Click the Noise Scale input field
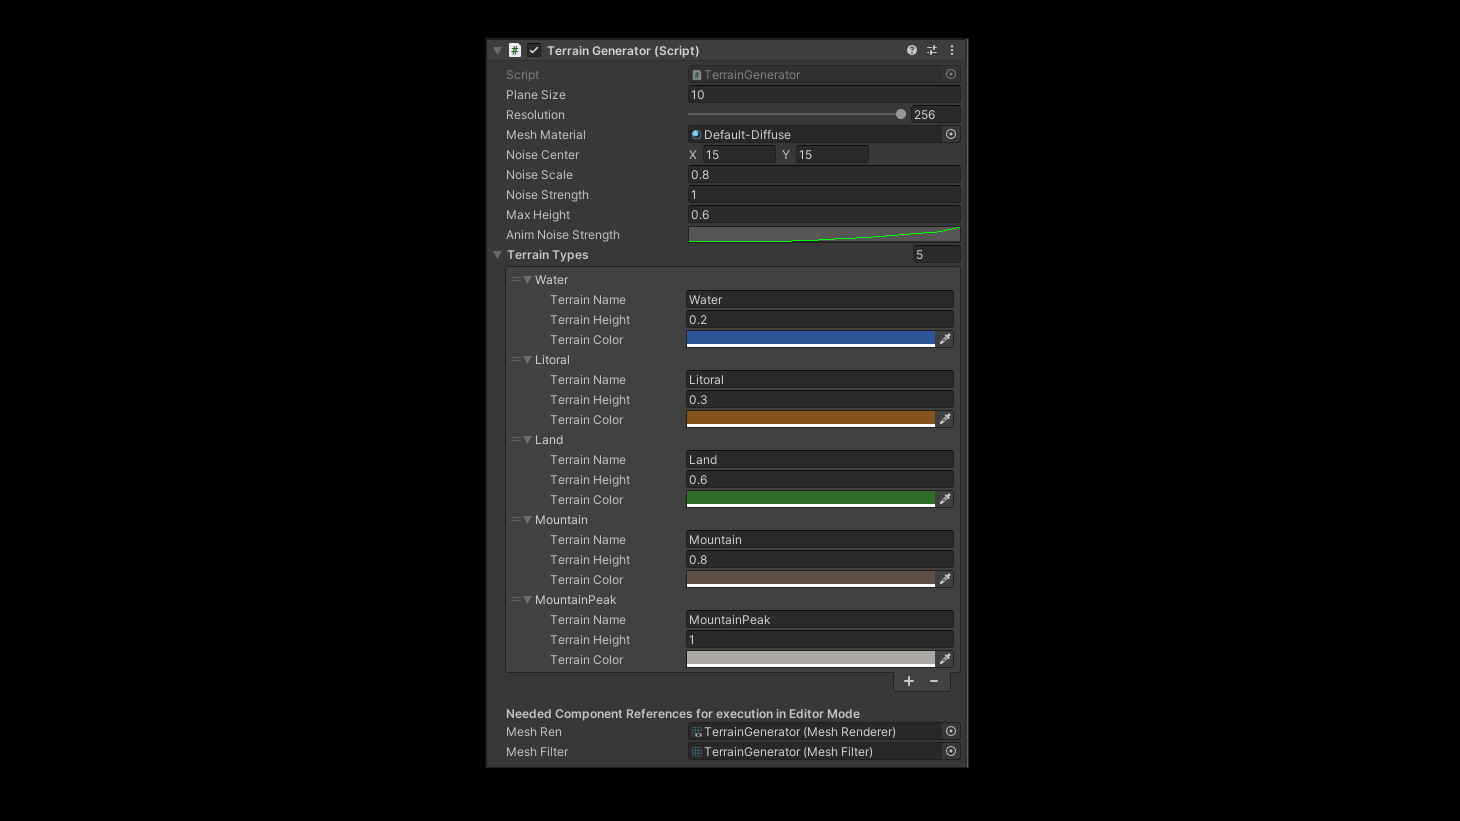1460x821 pixels. [x=823, y=174]
